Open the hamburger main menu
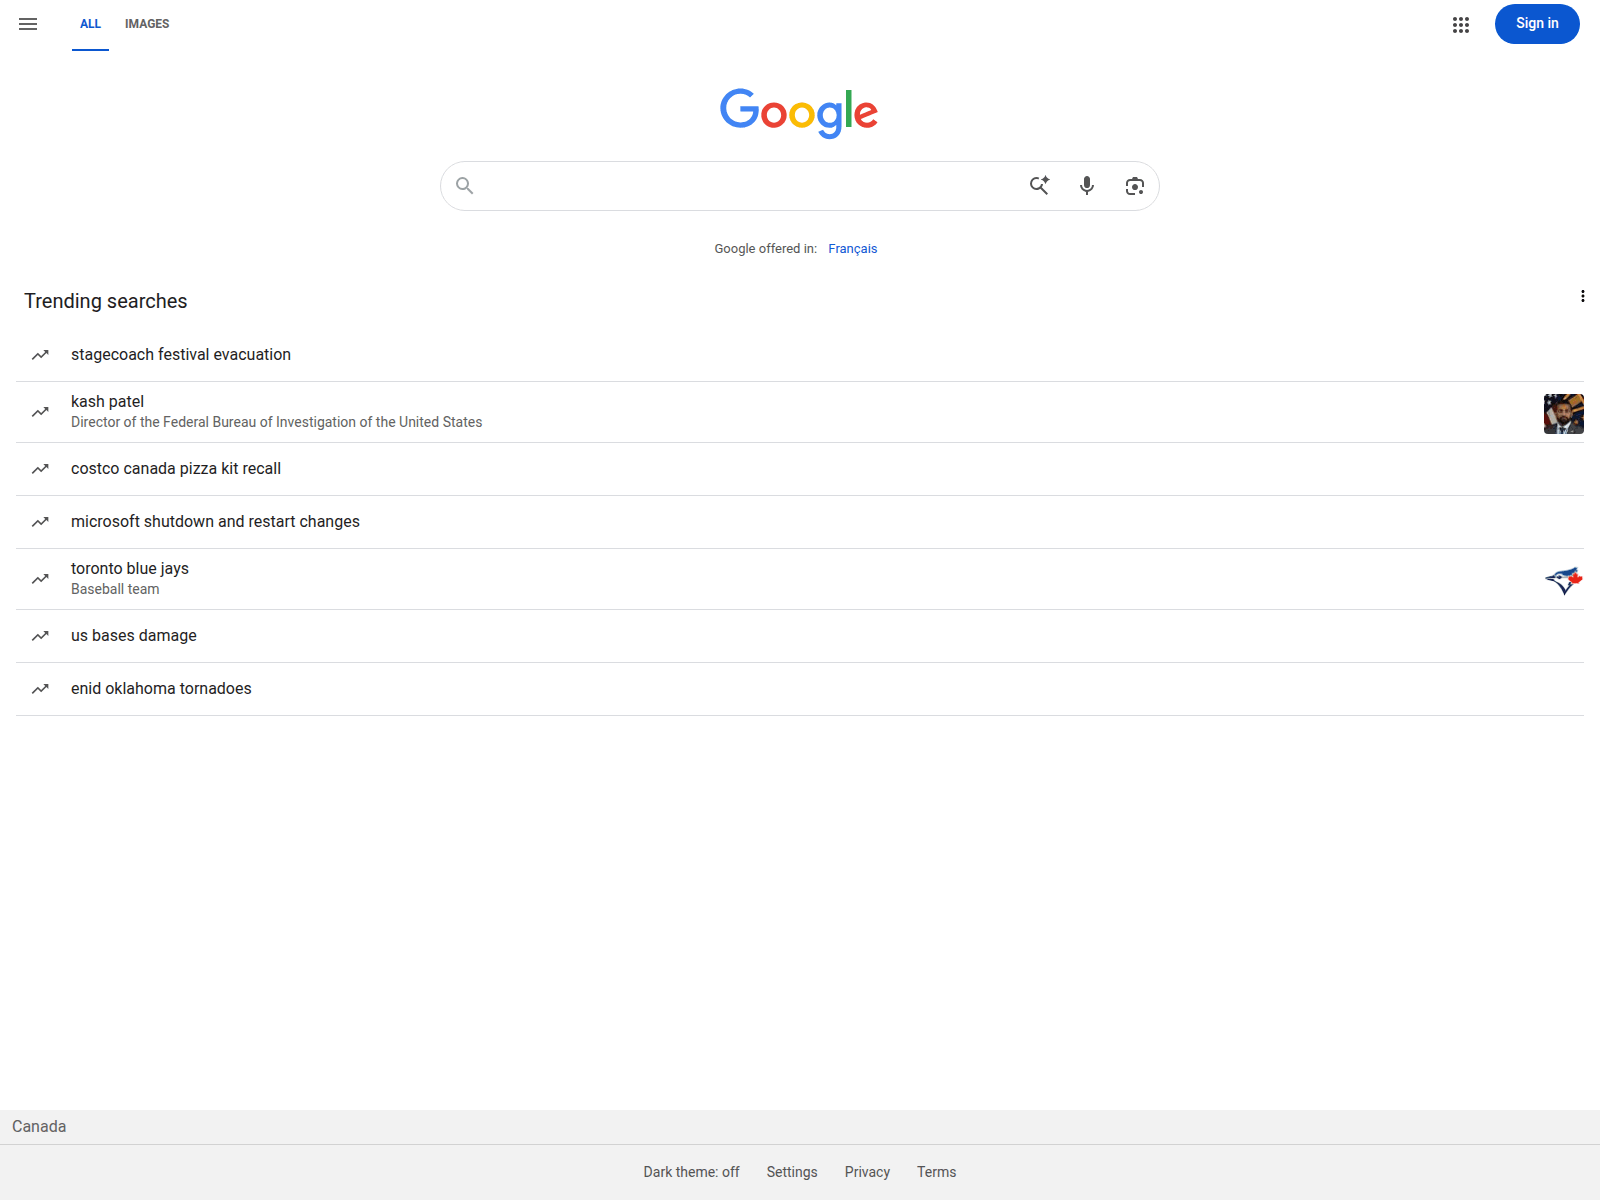This screenshot has height=1200, width=1600. pos(28,24)
